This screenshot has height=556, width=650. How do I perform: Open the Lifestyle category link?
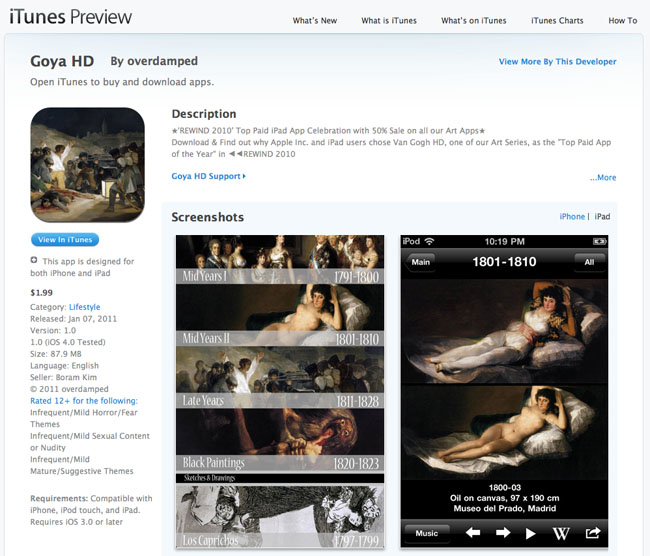(85, 307)
